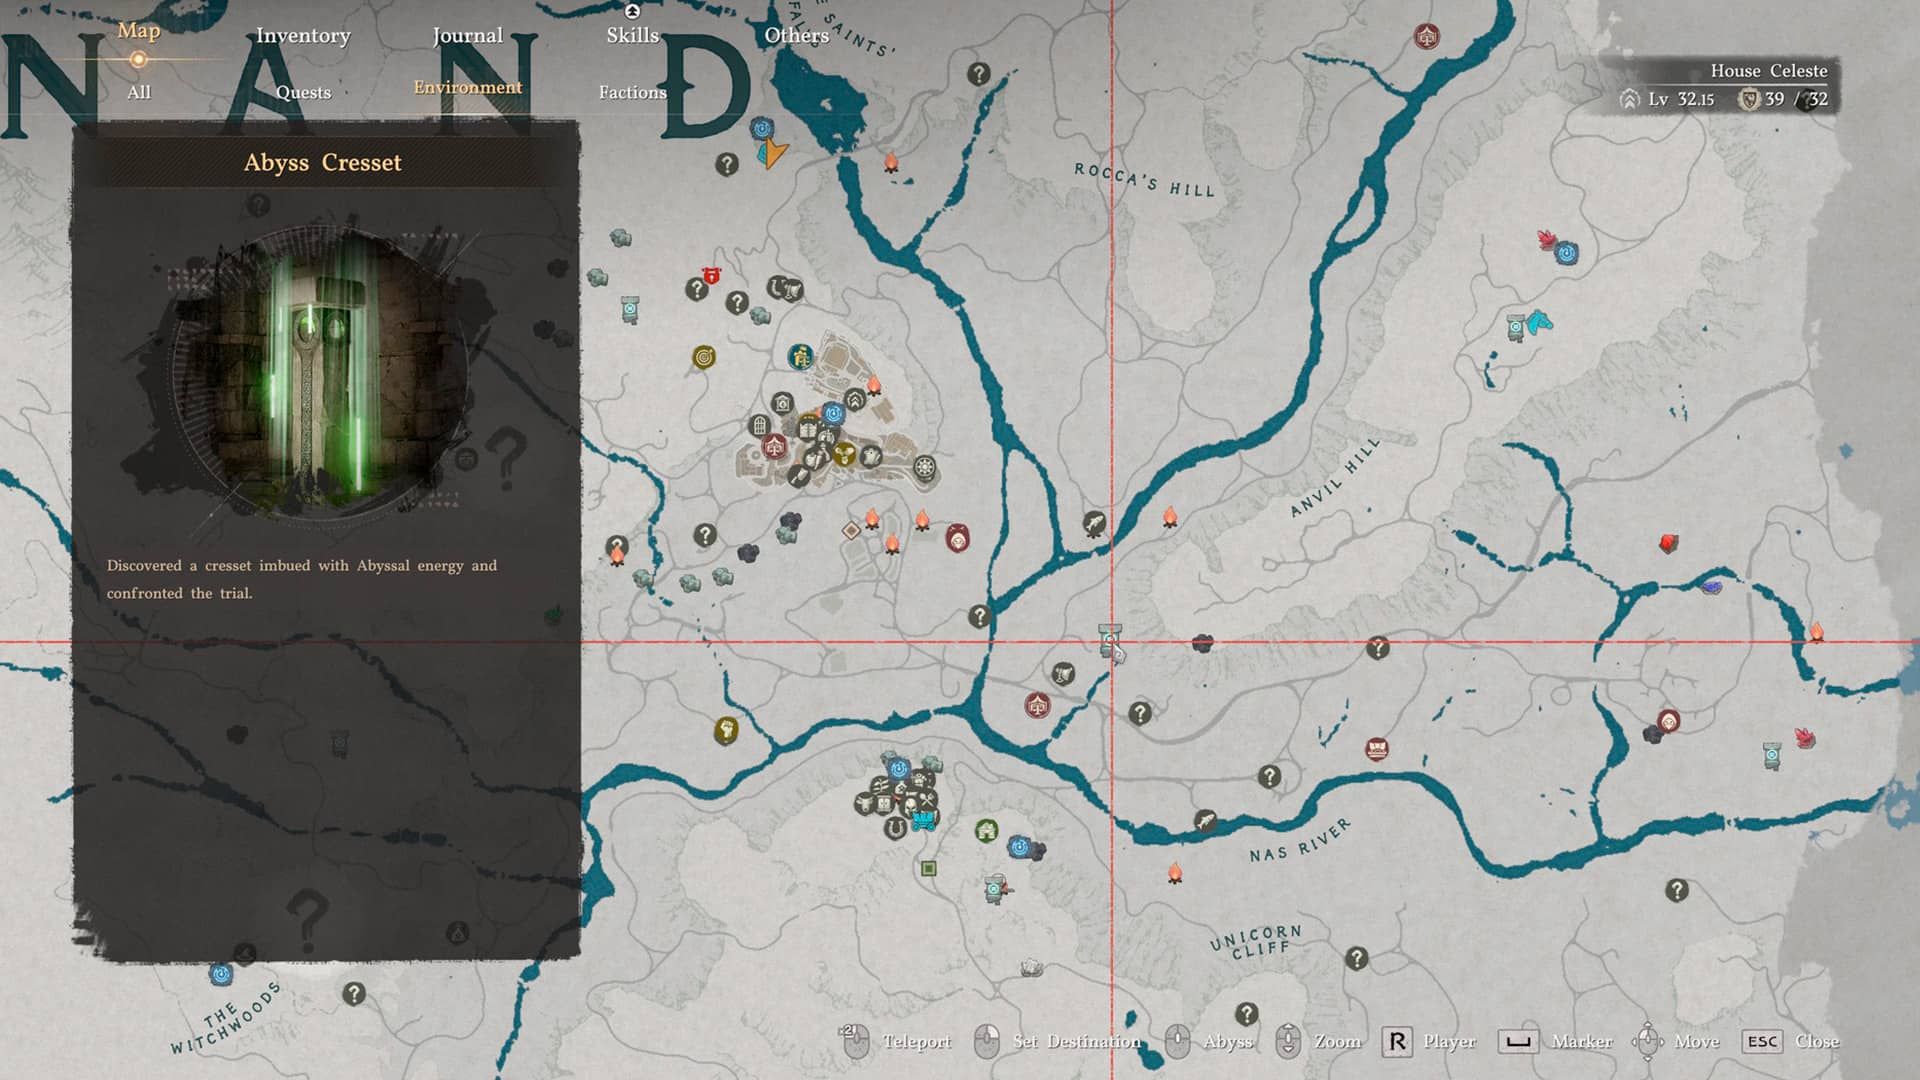Image resolution: width=1920 pixels, height=1080 pixels.
Task: Select the green house icon
Action: pyautogui.click(x=987, y=830)
